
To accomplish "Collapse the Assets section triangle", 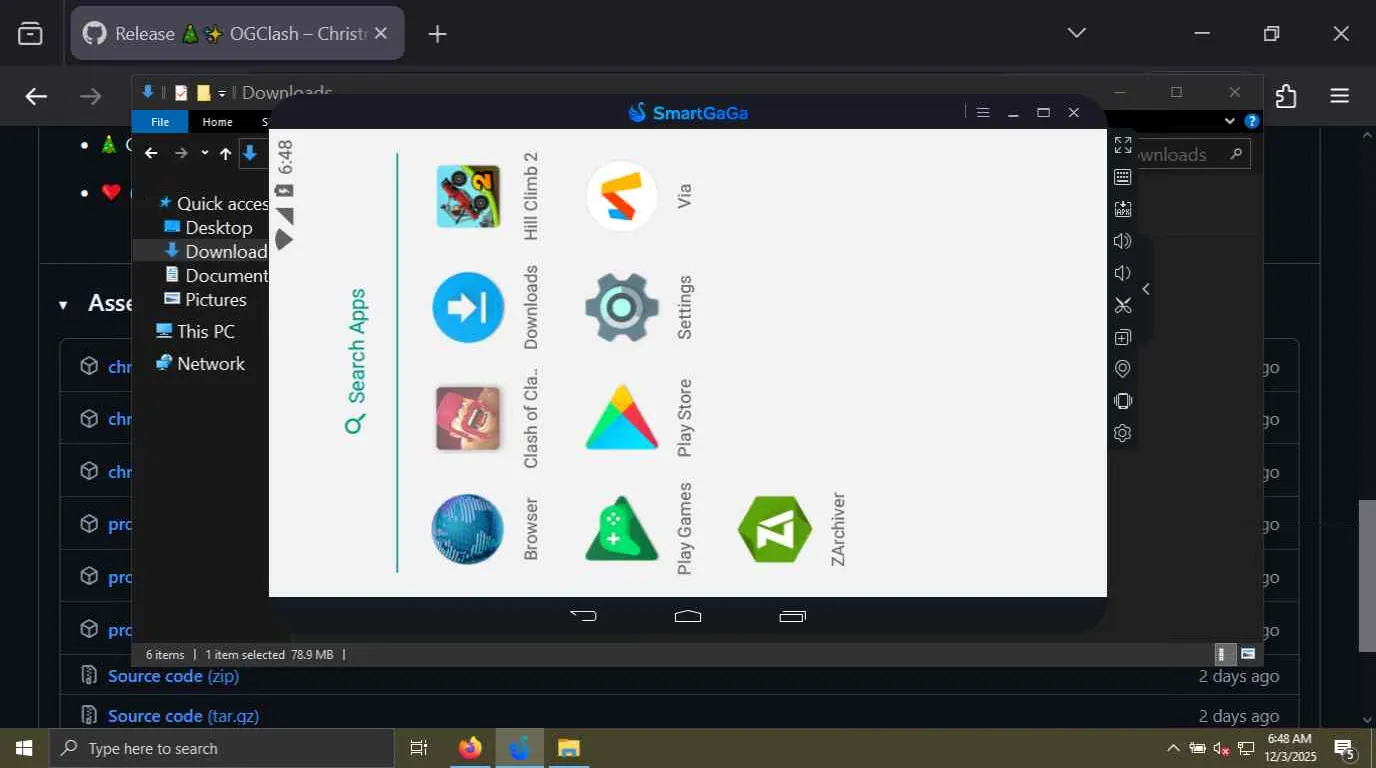I will click(63, 305).
